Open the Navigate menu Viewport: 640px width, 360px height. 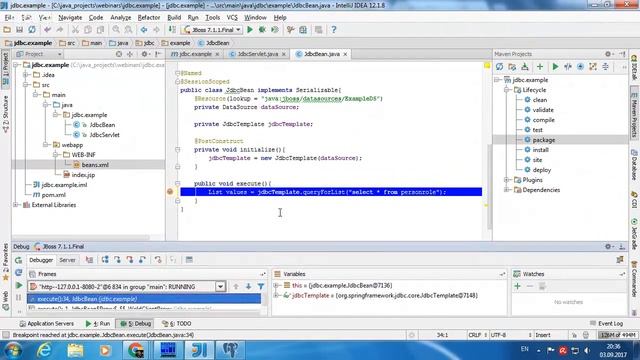pos(70,18)
